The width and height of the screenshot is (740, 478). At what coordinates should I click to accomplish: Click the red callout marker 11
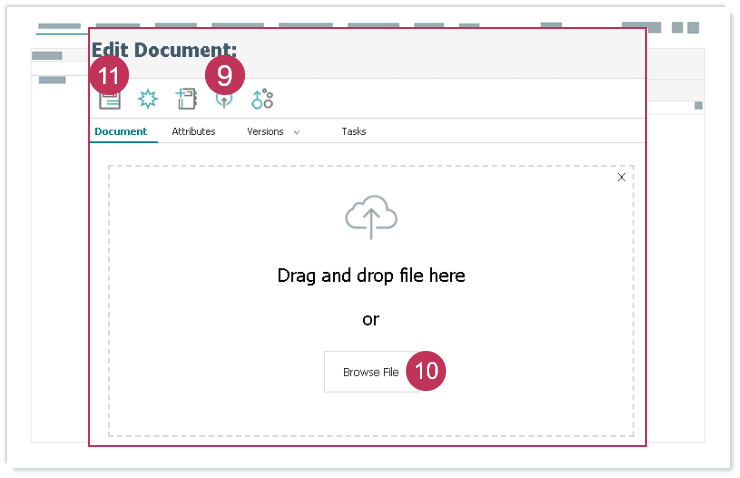click(x=109, y=75)
